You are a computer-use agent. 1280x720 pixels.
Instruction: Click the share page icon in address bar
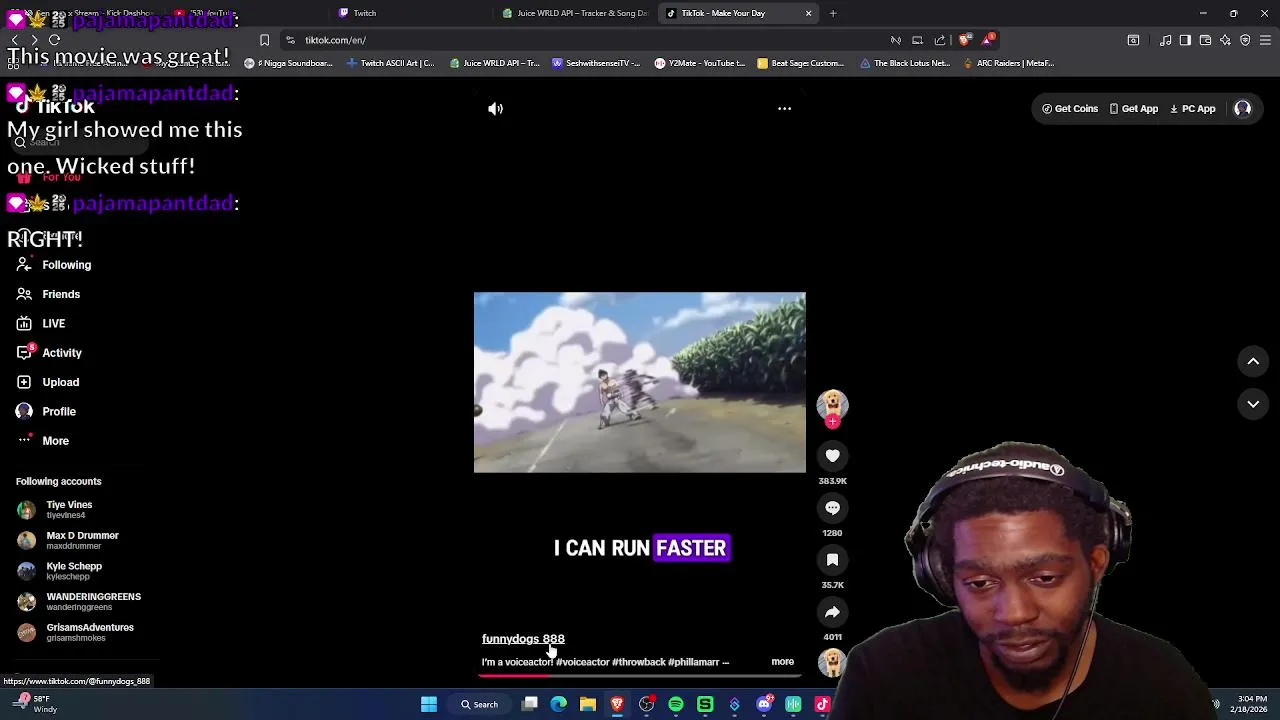click(940, 40)
